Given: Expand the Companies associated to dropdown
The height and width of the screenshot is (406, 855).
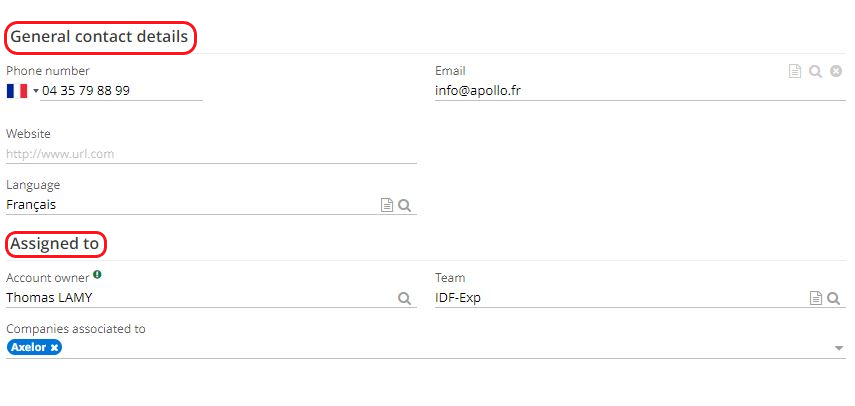Looking at the screenshot, I should tap(838, 348).
